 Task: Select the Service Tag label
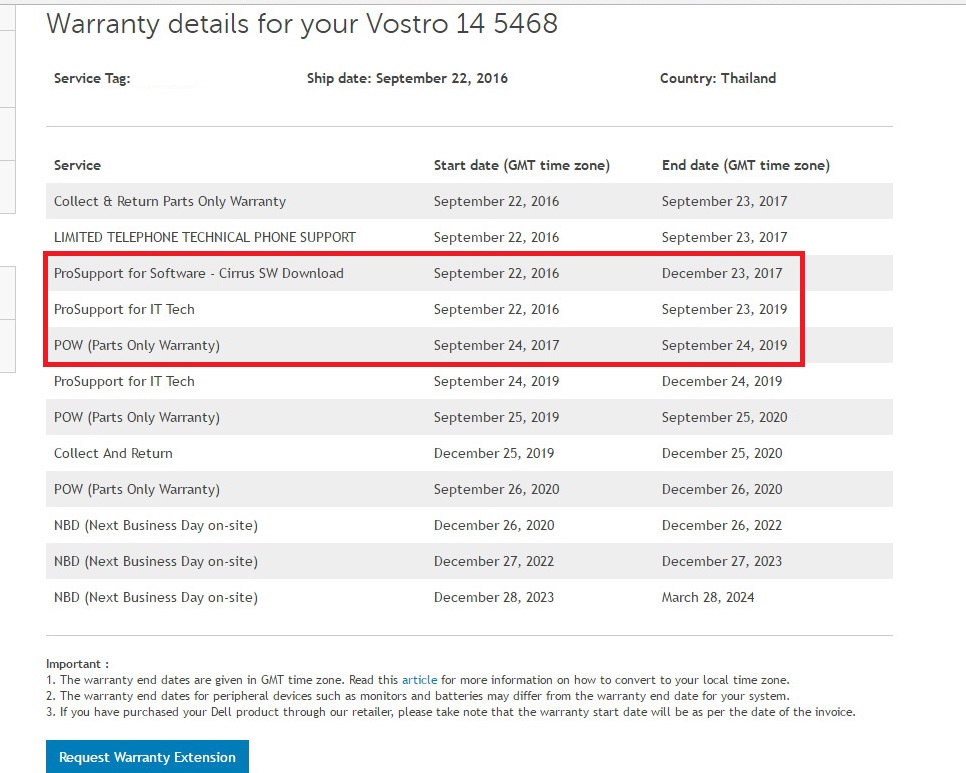92,78
